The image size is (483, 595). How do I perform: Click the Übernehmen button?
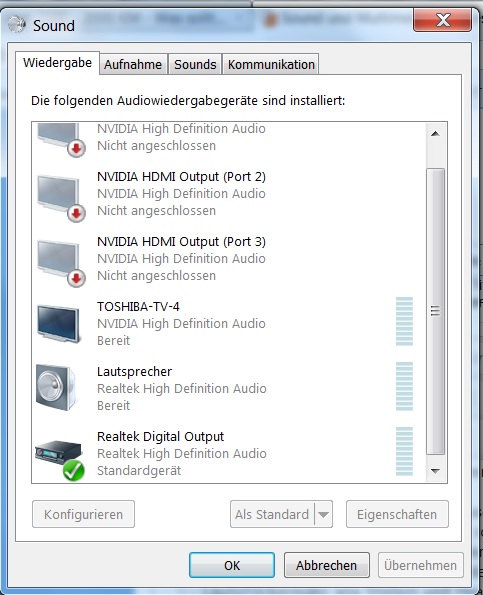pyautogui.click(x=420, y=565)
